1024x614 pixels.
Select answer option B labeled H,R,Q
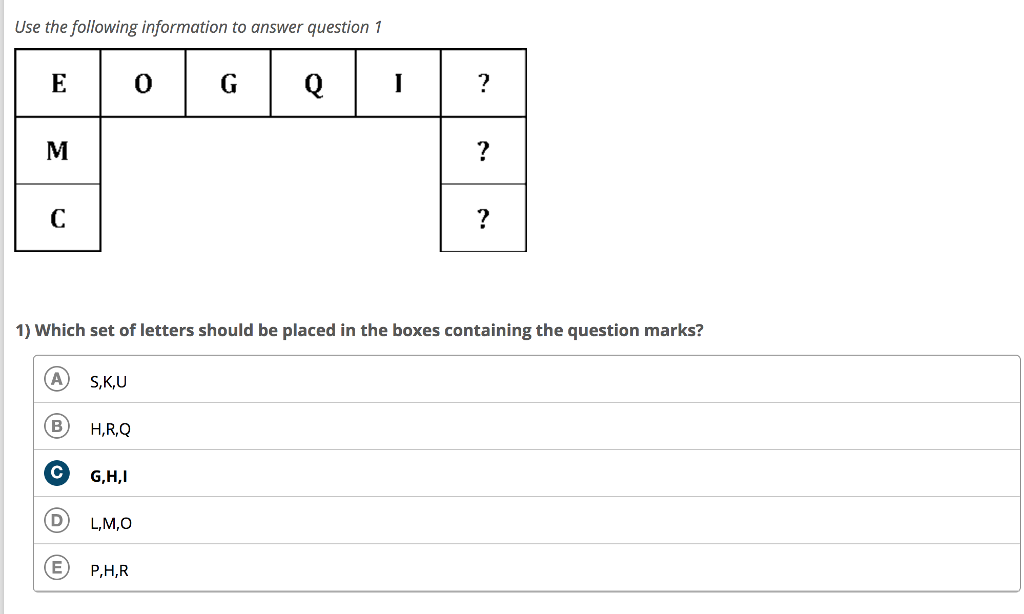click(58, 427)
